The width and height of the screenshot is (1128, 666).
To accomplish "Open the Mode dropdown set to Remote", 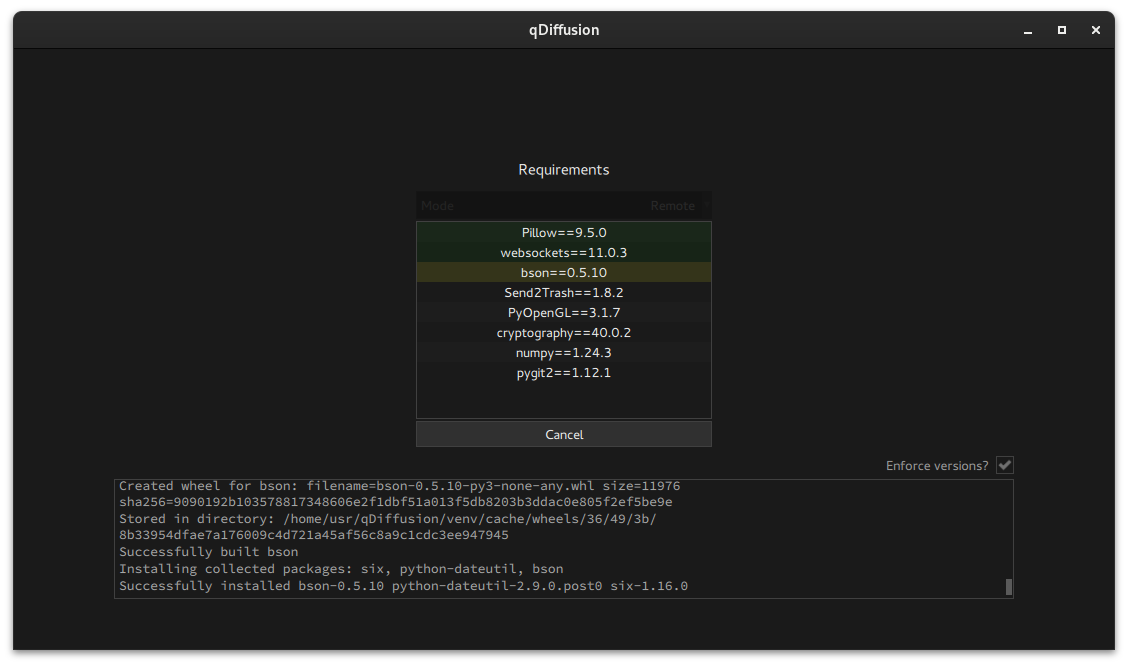I will tap(563, 206).
